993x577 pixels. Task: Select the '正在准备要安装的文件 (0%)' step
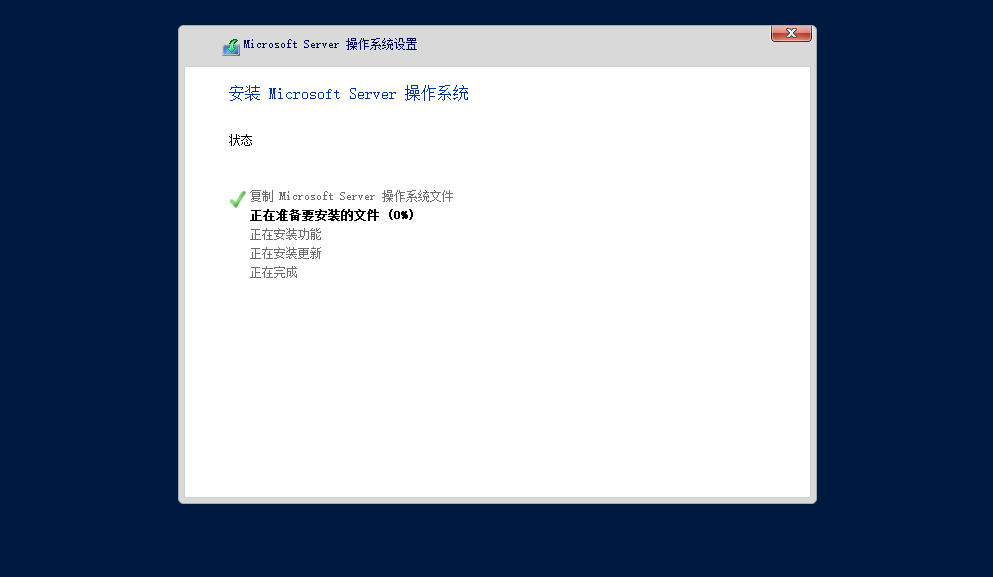pyautogui.click(x=332, y=215)
